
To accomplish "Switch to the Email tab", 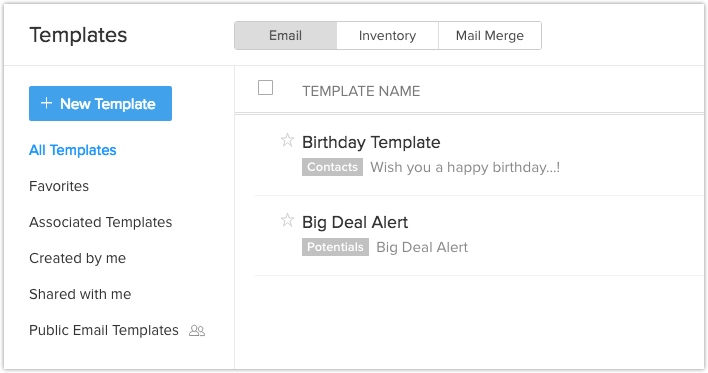I will coord(285,36).
